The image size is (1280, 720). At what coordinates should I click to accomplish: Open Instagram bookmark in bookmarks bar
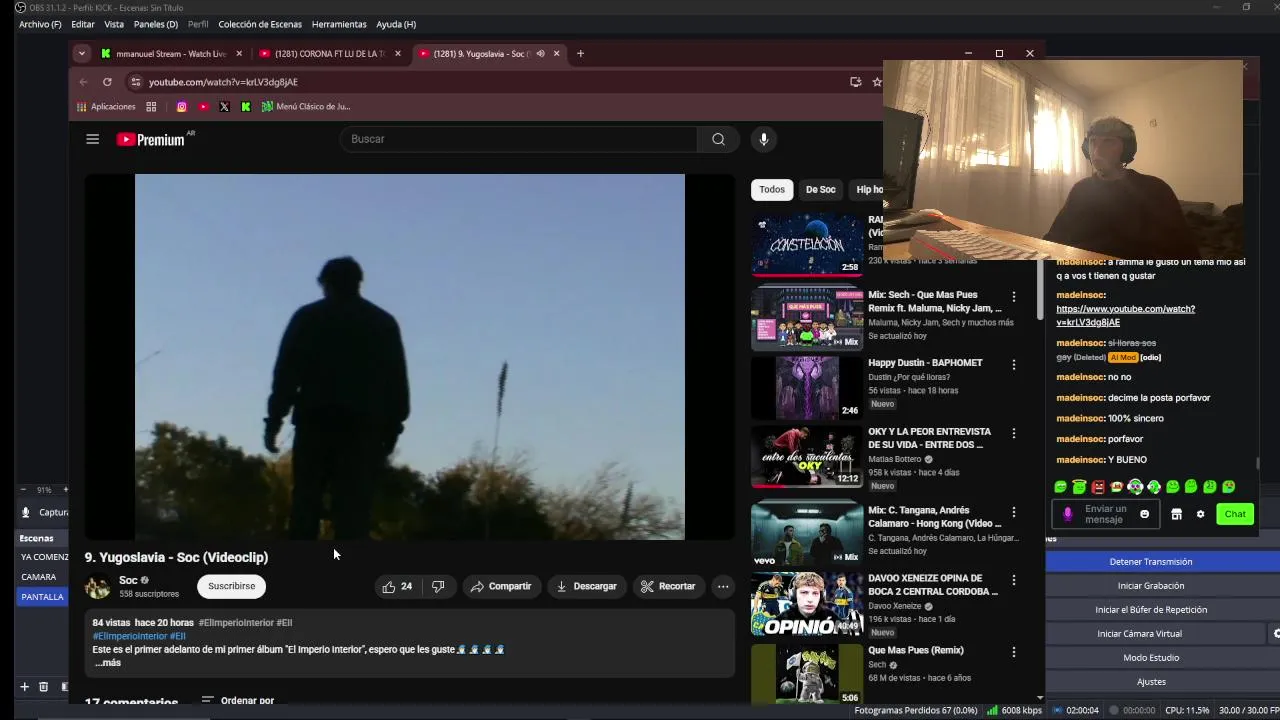point(181,106)
